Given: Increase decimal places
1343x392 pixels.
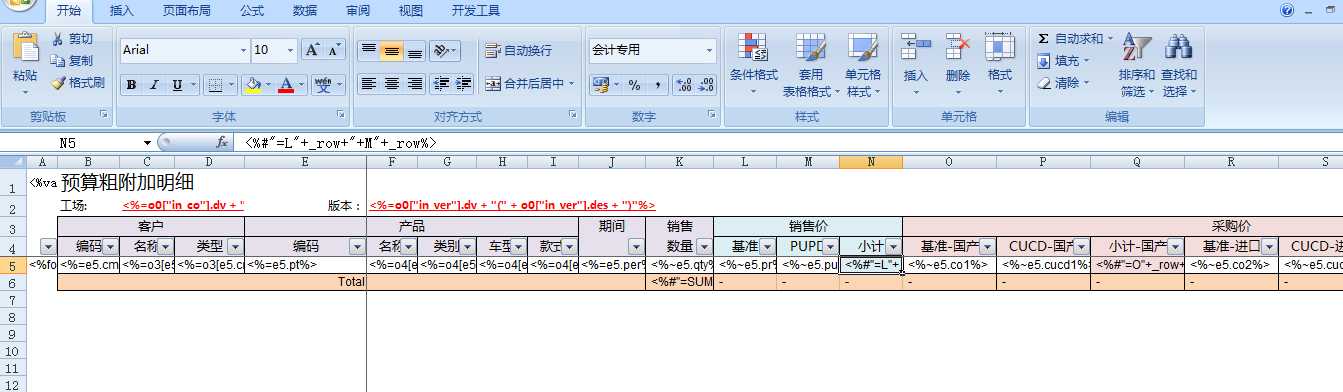Looking at the screenshot, I should 683,85.
